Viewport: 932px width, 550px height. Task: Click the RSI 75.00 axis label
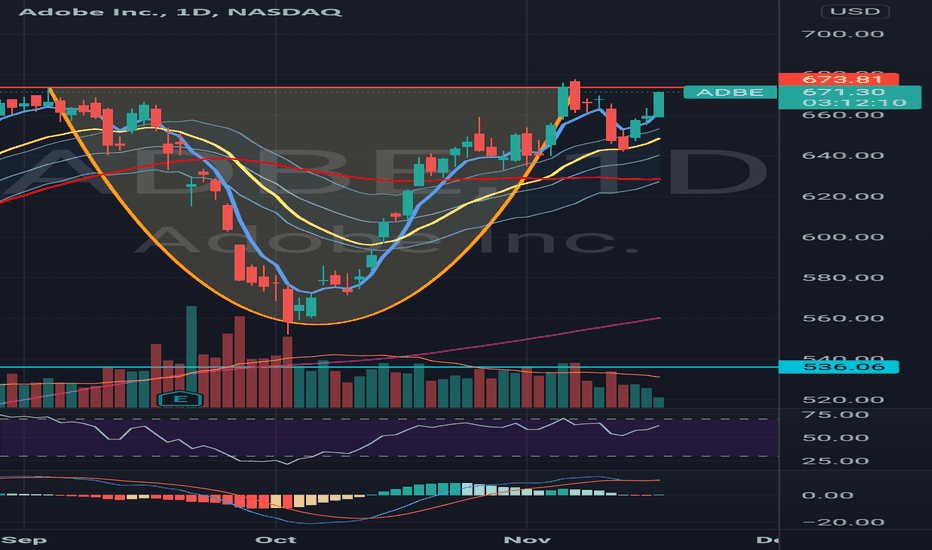click(836, 414)
